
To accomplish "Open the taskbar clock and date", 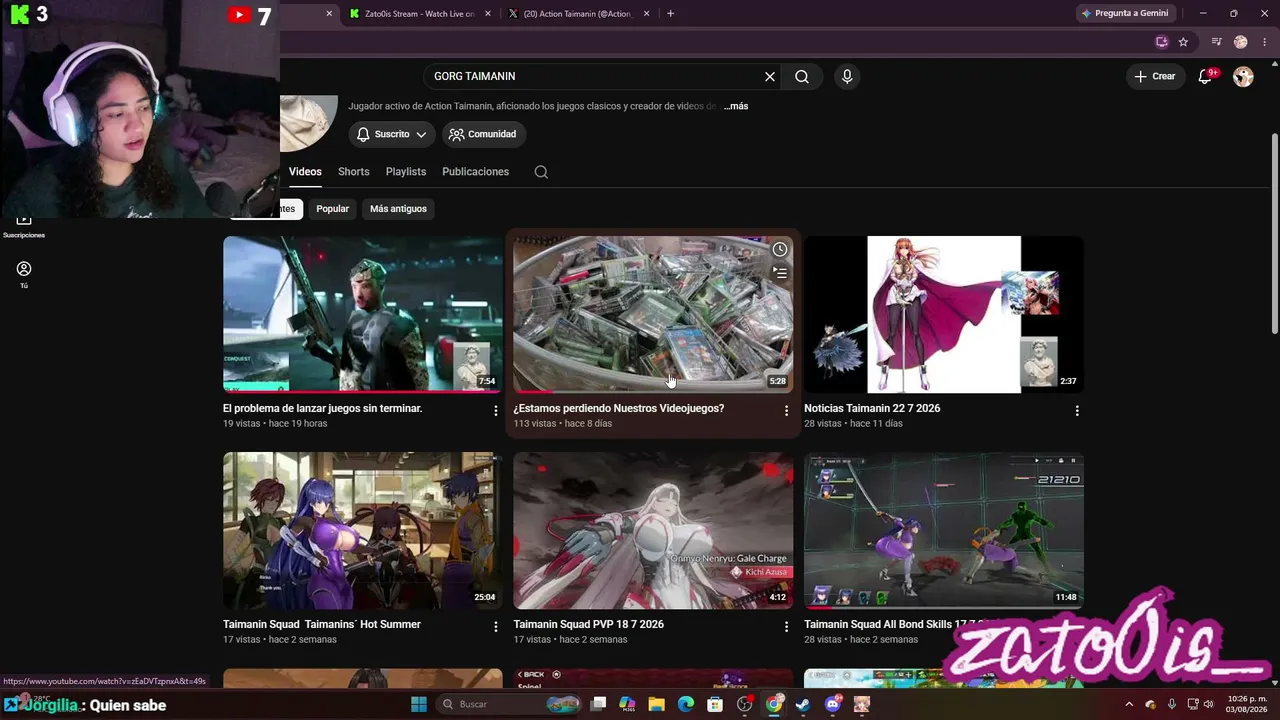I will click(1247, 704).
